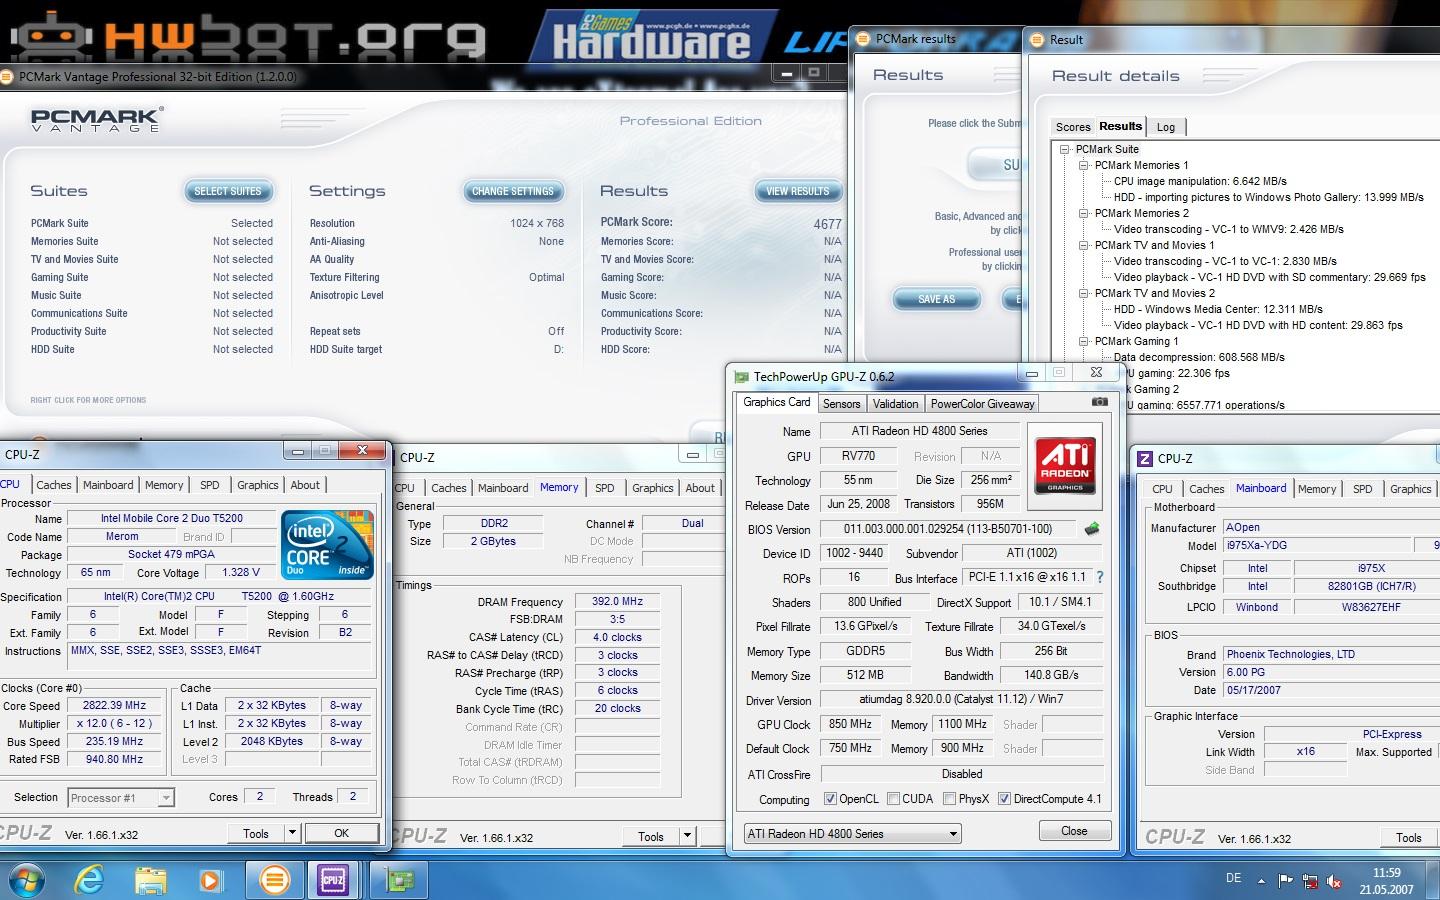Toggle the OpenCL checkbox in GPU-Z

830,799
